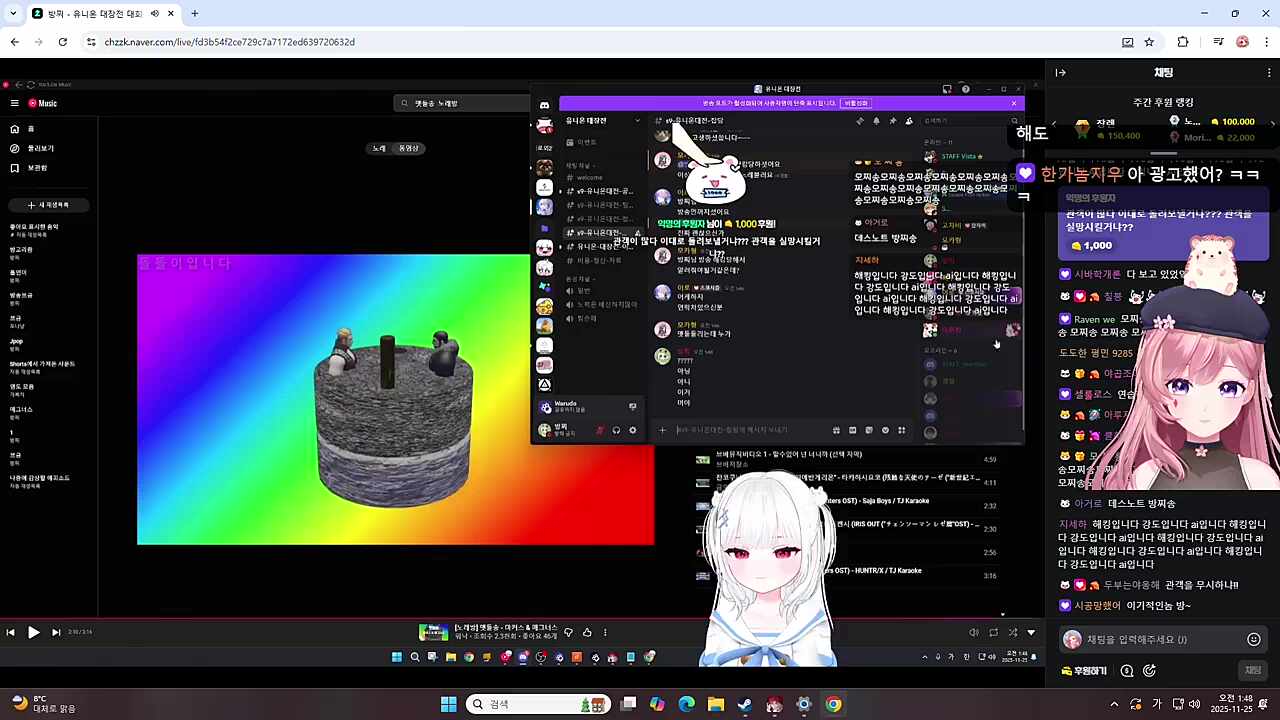1280x720 pixels.
Task: Open a new Chrome tab
Action: (x=194, y=13)
